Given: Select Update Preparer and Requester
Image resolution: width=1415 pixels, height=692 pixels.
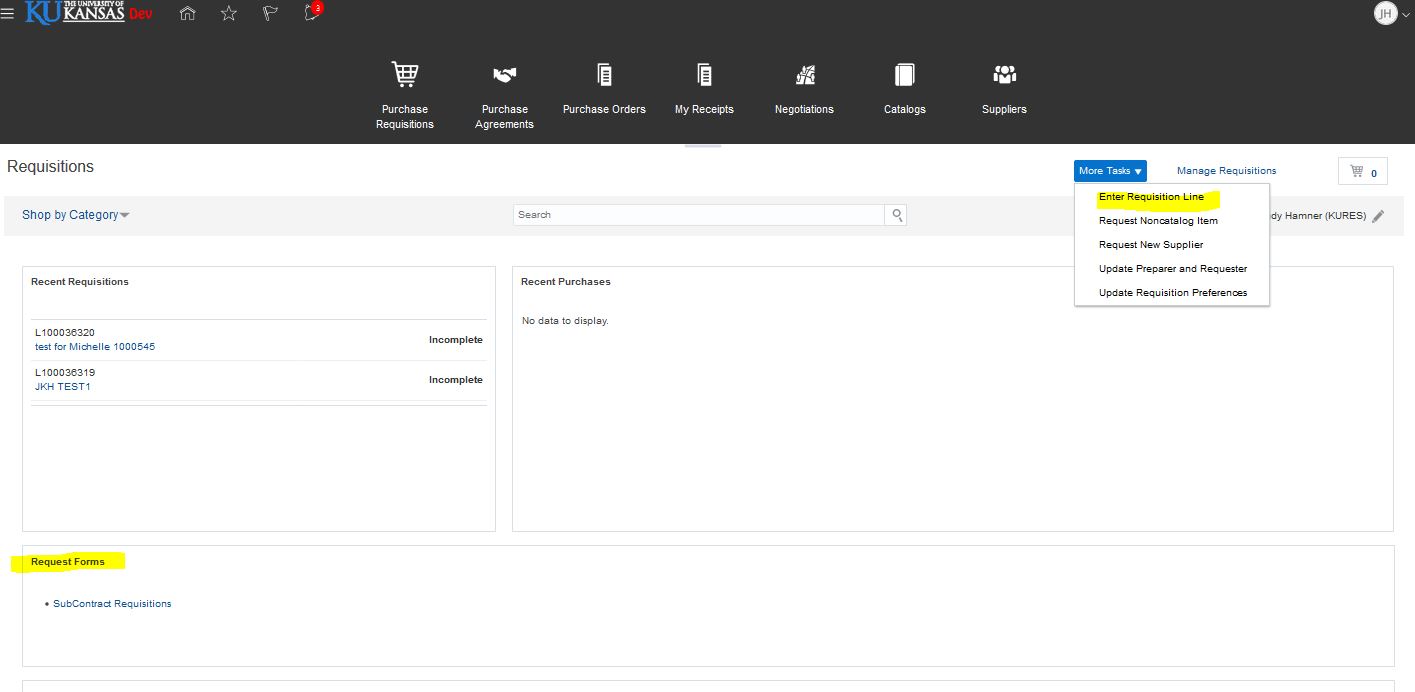Looking at the screenshot, I should 1173,269.
